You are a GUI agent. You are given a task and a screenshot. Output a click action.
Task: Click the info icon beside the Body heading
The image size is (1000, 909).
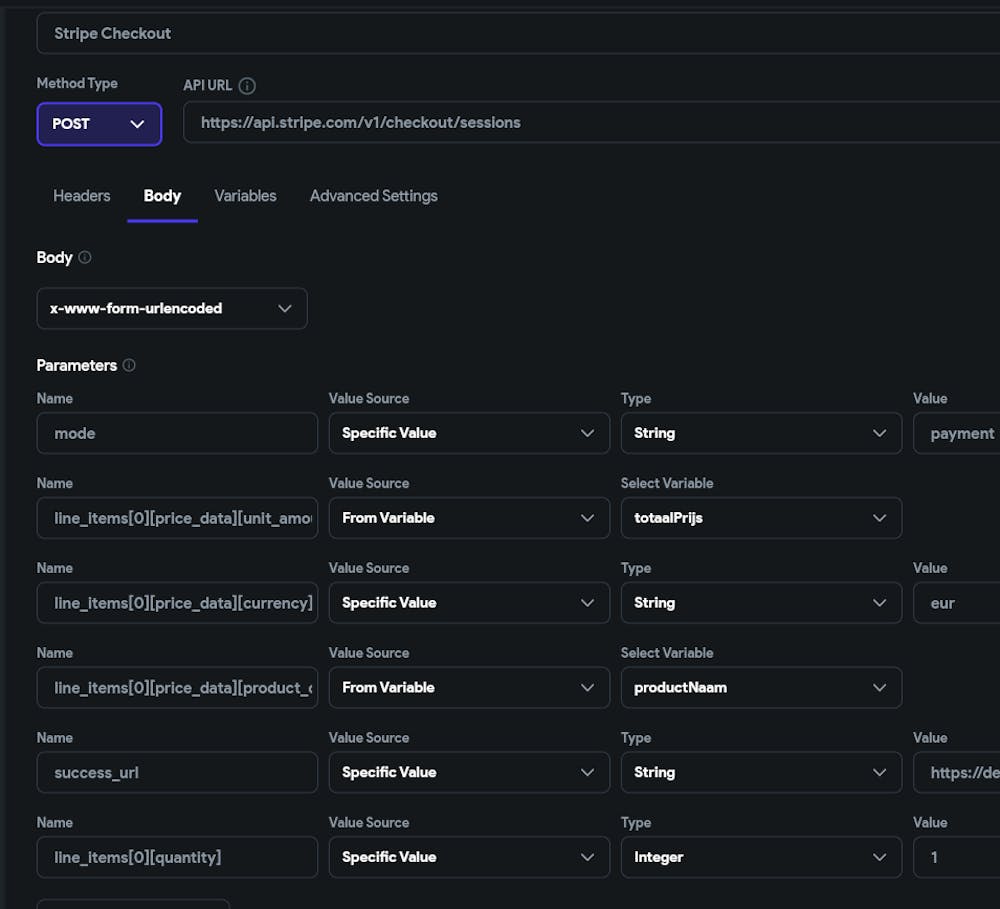85,257
